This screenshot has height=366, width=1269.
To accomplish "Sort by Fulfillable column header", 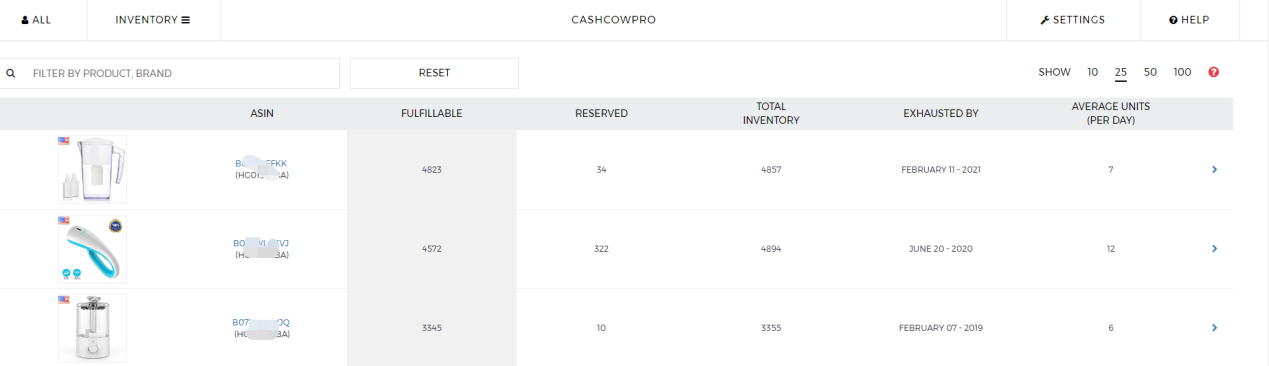I will (431, 114).
